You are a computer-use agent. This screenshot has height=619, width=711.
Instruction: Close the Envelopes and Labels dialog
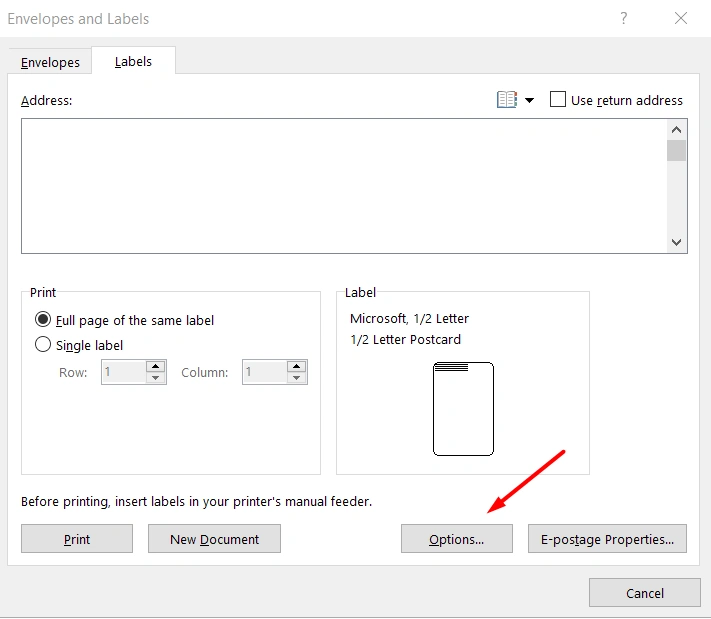tap(681, 18)
